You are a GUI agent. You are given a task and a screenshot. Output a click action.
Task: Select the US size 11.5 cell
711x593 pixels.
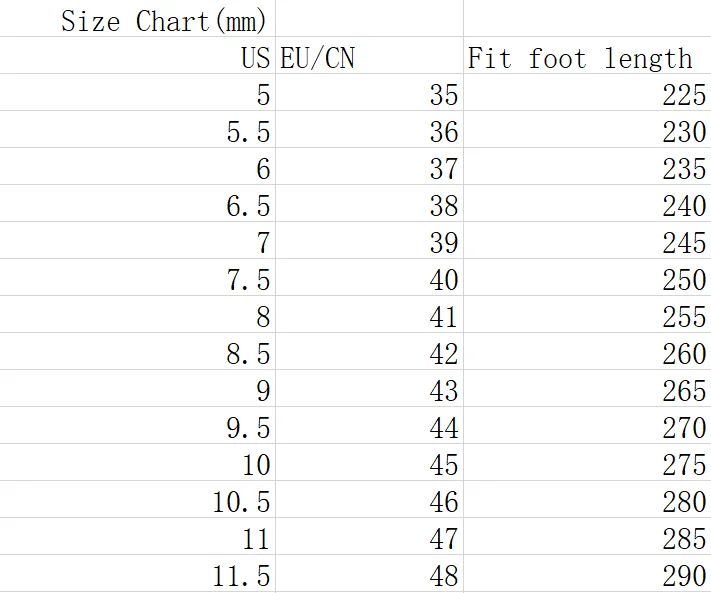pos(241,576)
